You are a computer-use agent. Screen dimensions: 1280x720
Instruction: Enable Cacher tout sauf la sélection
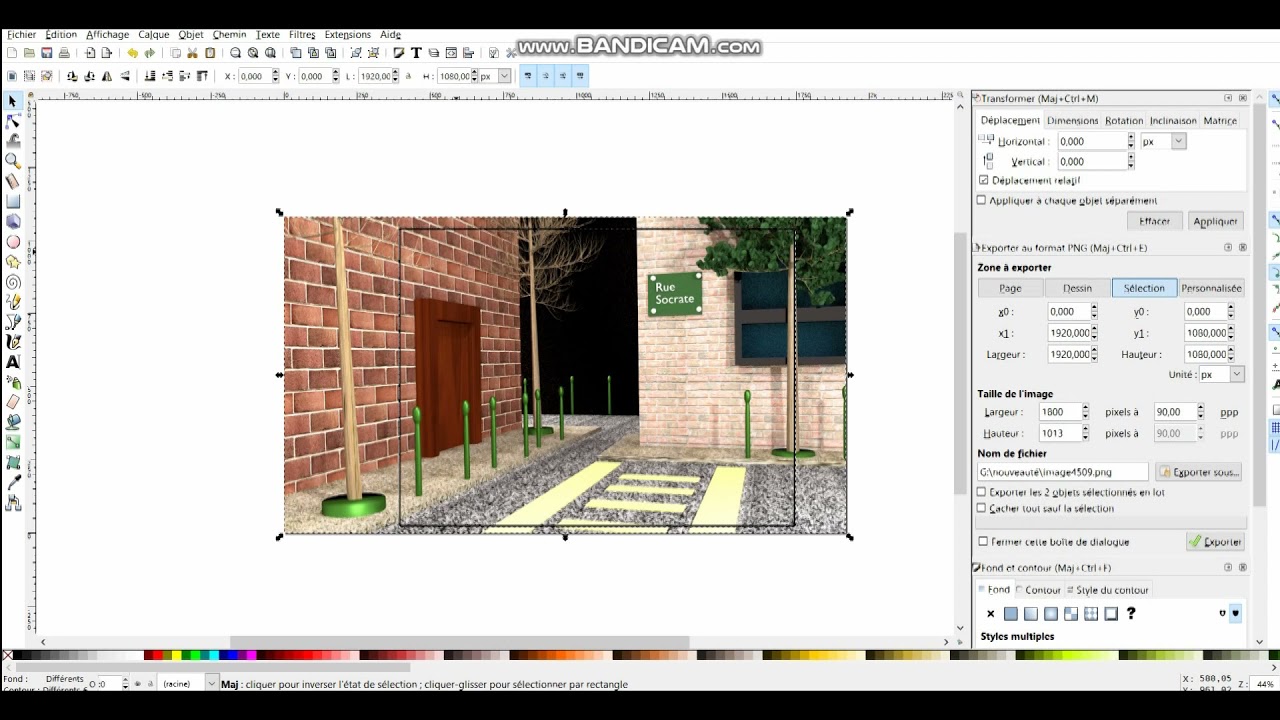(981, 509)
